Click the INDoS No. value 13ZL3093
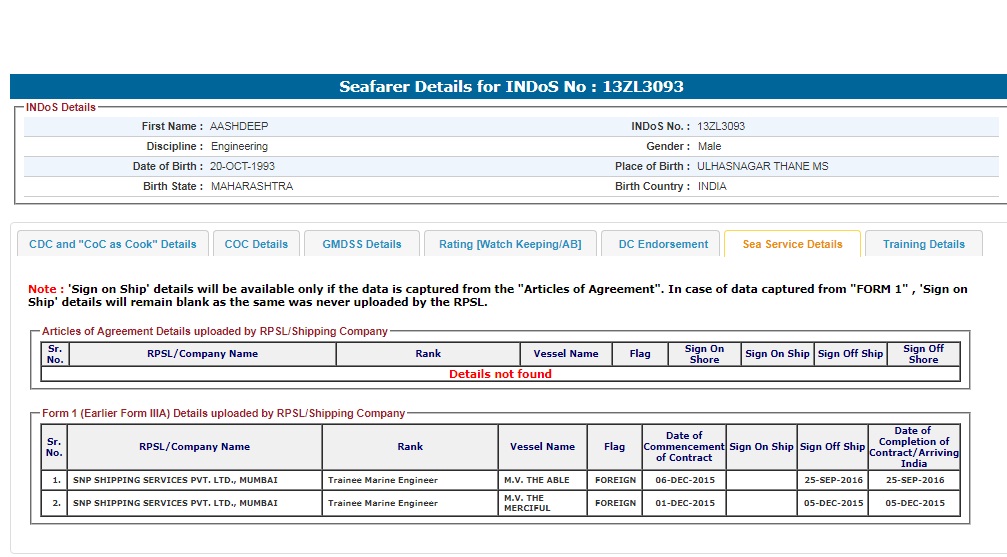 721,127
